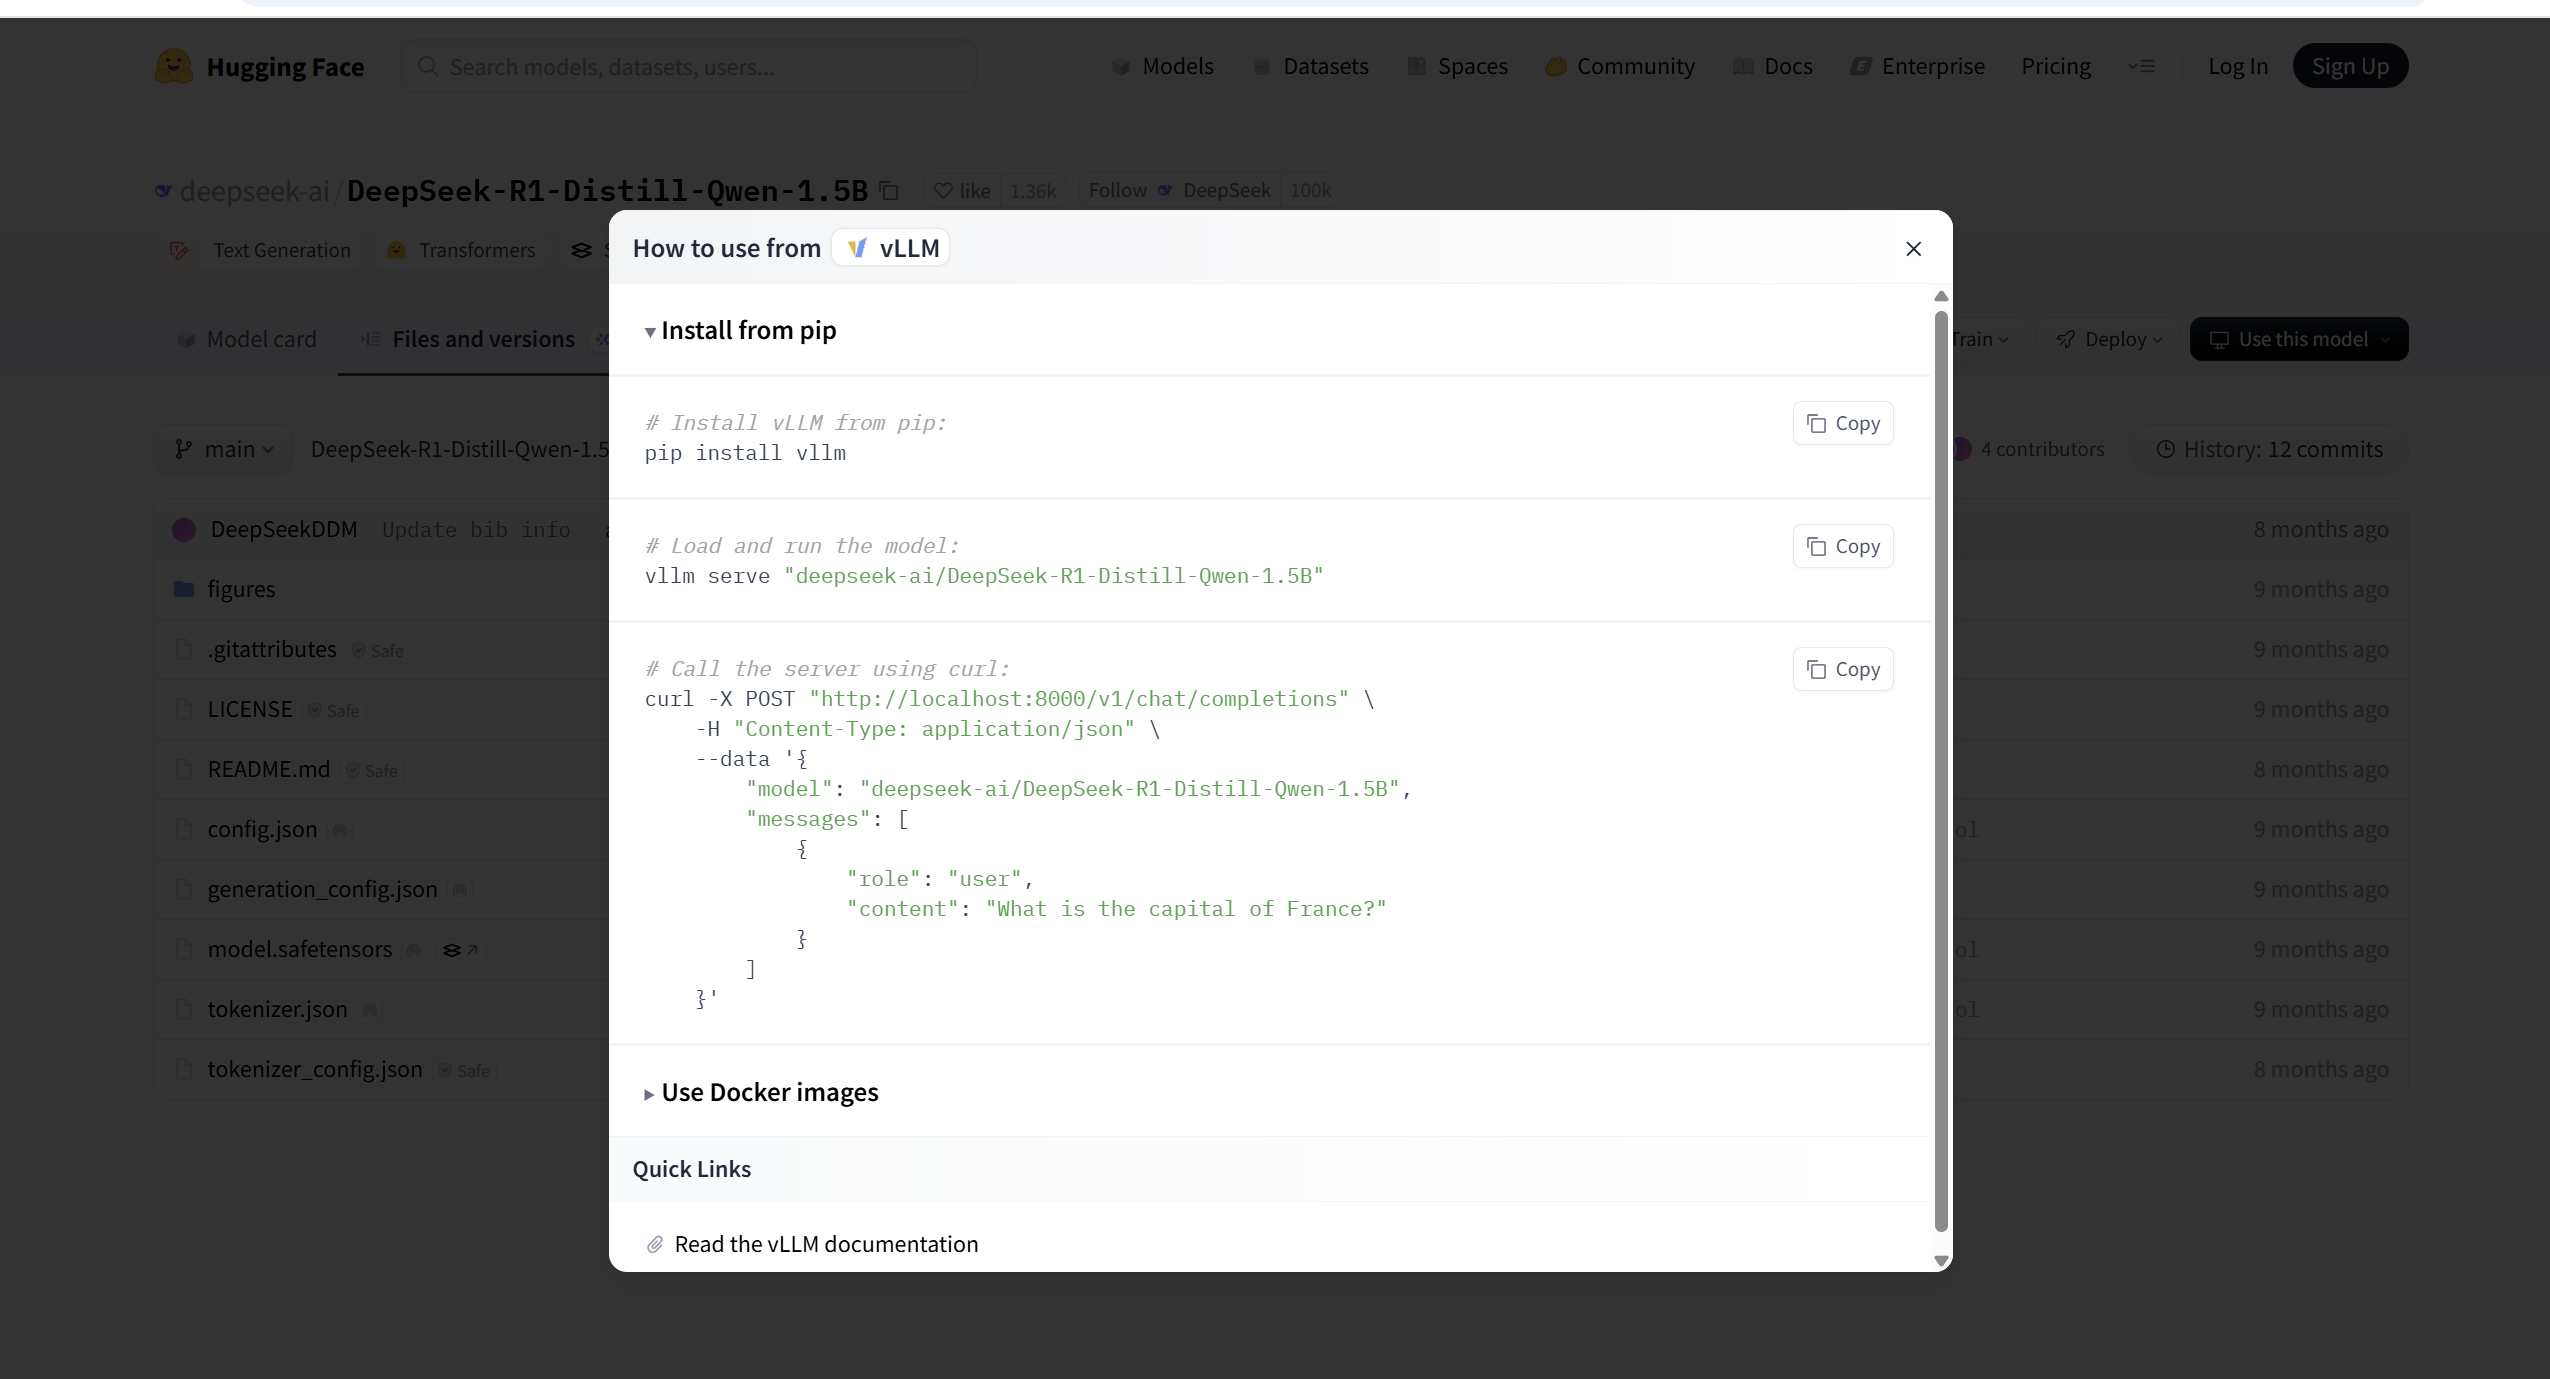This screenshot has height=1379, width=2550.
Task: Click the Safe badge next to .gitattributes
Action: (x=379, y=651)
